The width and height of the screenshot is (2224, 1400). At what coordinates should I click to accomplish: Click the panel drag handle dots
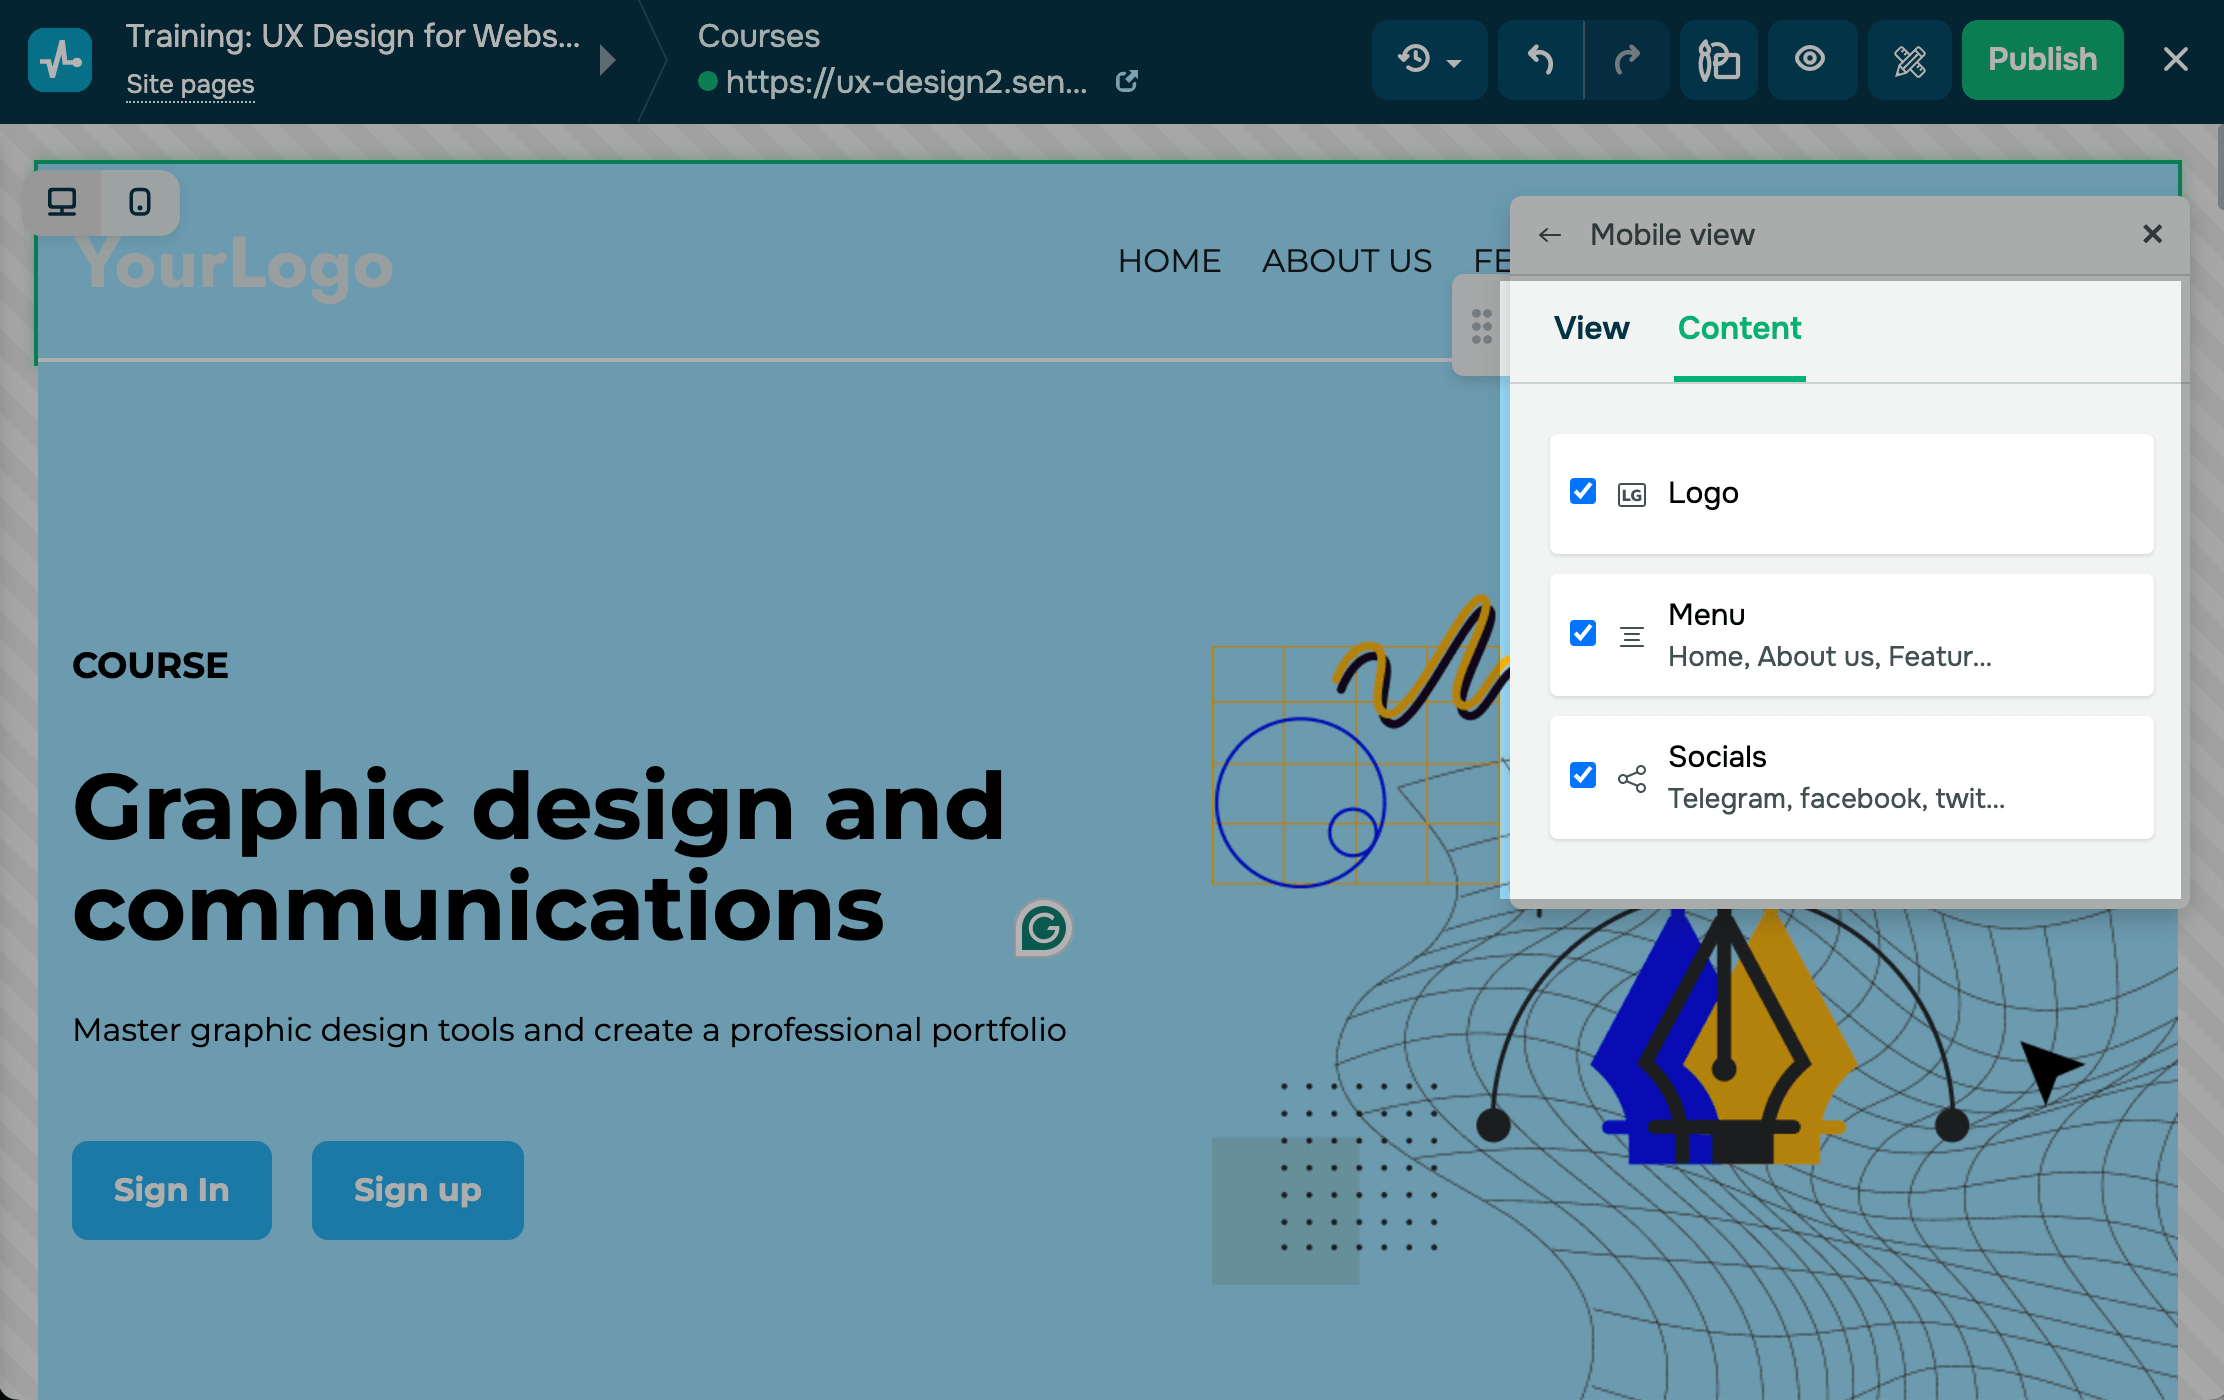click(1481, 326)
